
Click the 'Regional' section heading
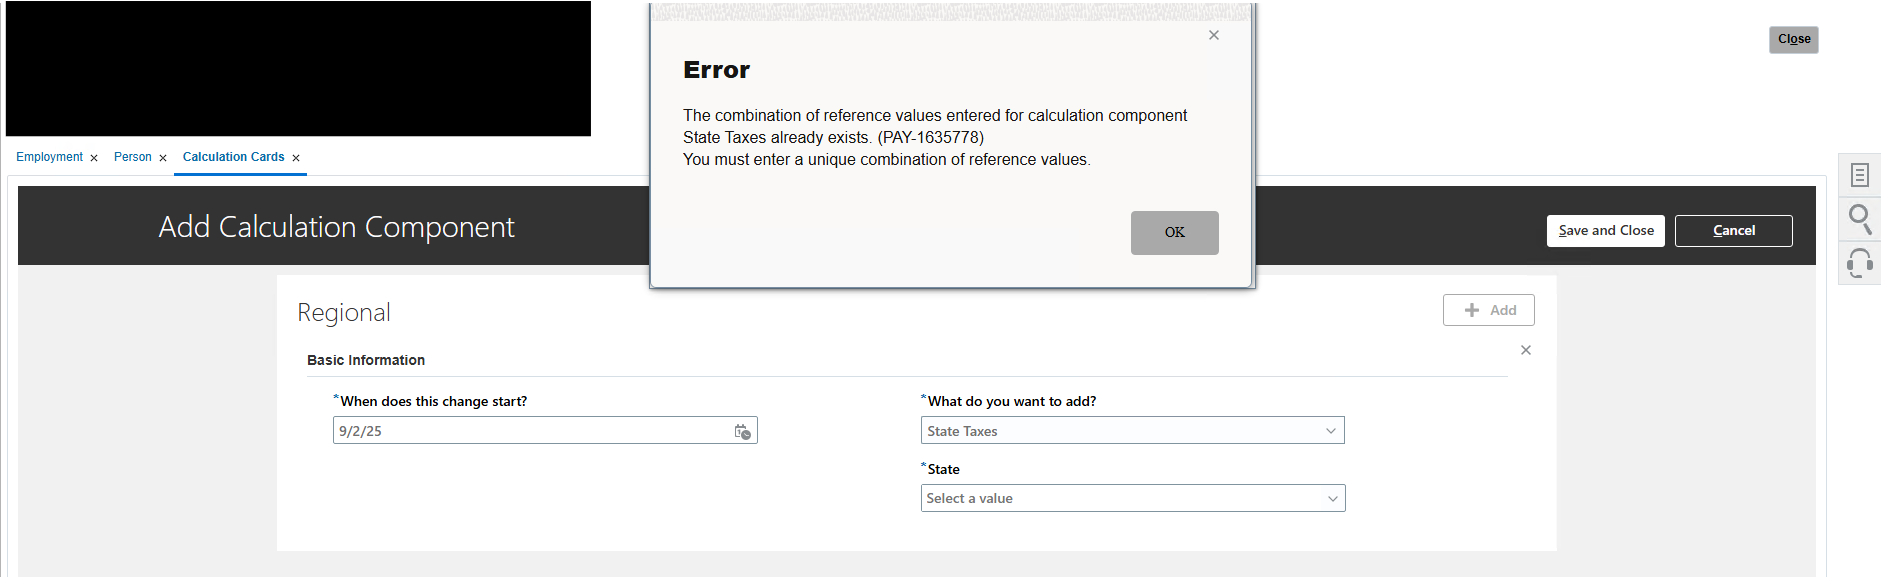[343, 313]
